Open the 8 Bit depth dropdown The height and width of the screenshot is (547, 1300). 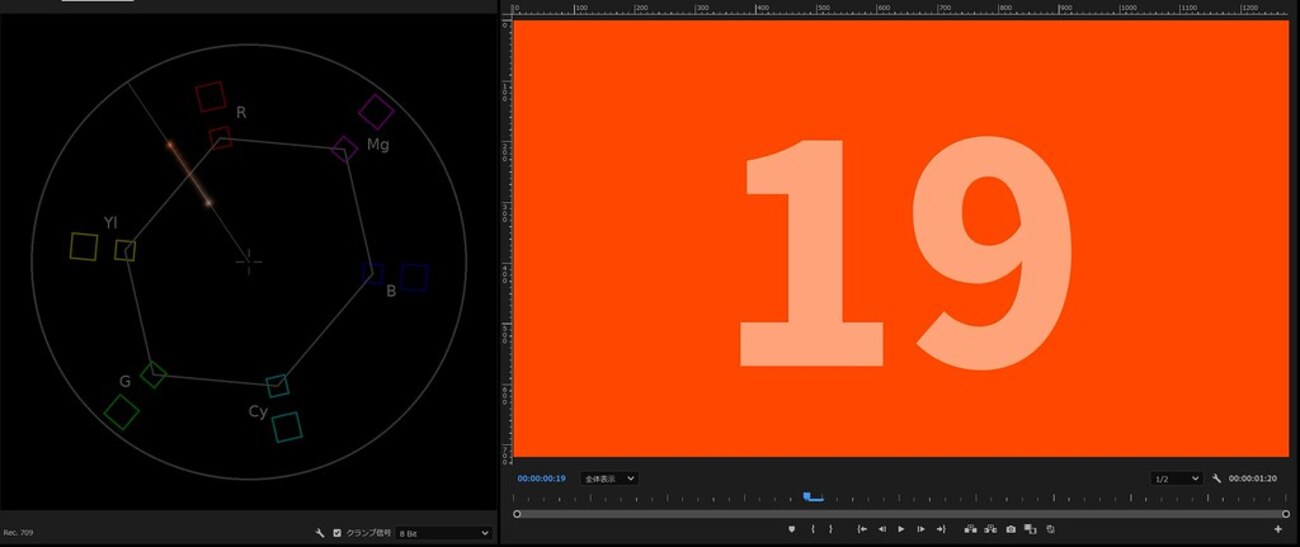pyautogui.click(x=444, y=534)
